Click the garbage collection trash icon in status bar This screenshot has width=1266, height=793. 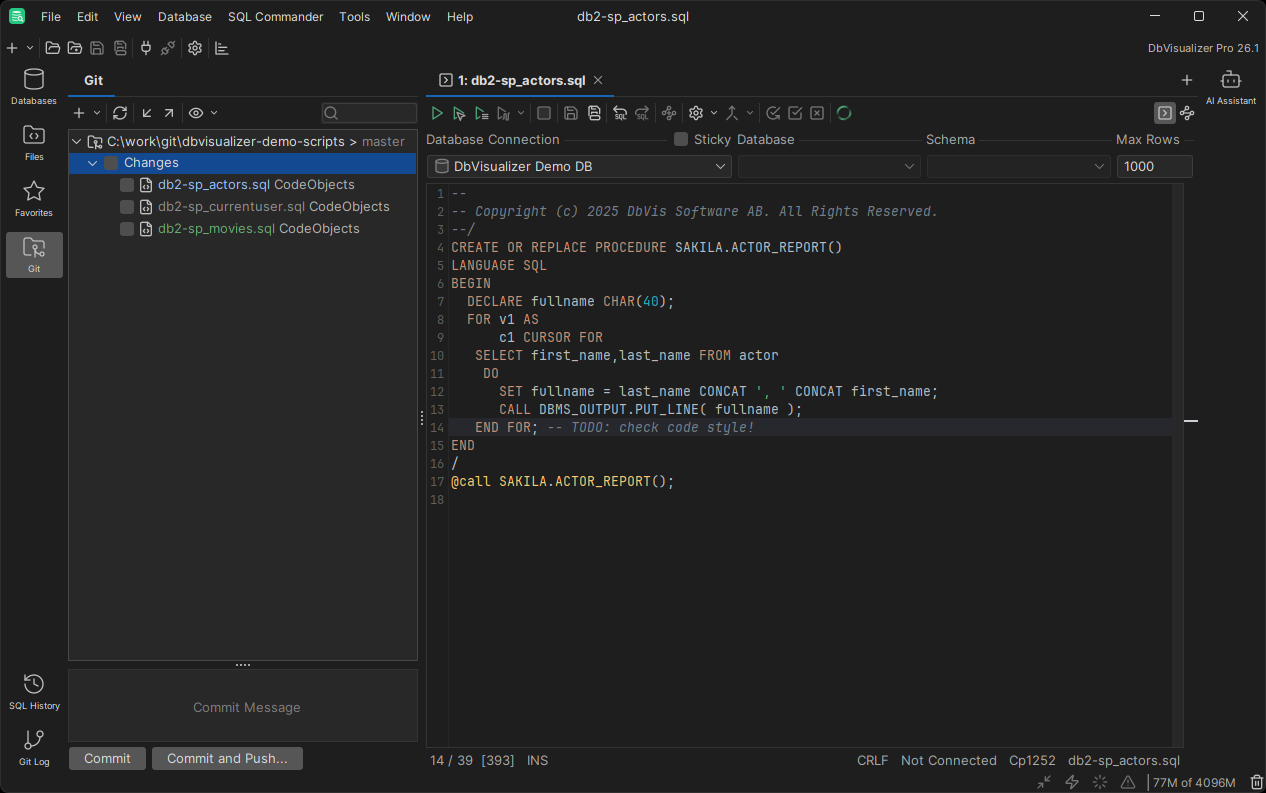click(1256, 782)
